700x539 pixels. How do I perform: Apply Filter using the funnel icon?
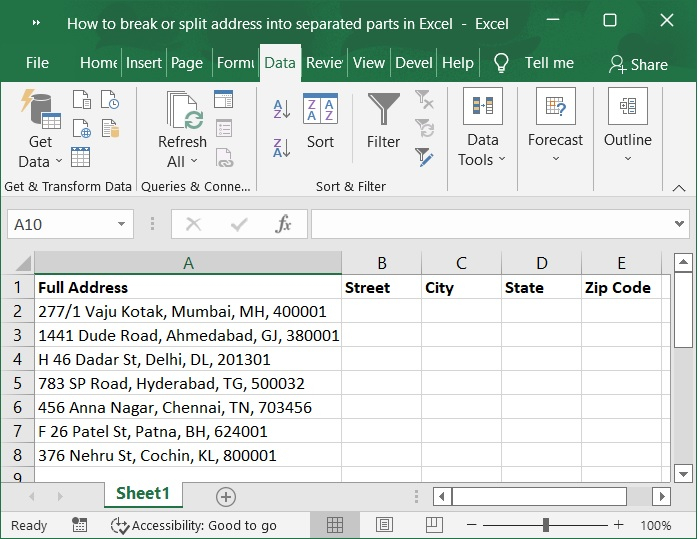click(383, 121)
